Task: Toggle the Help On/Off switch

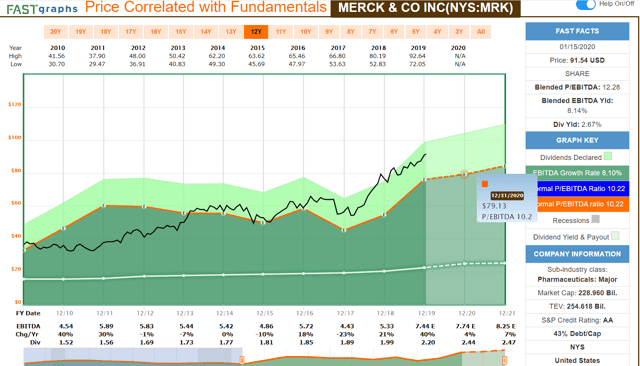Action: click(586, 4)
